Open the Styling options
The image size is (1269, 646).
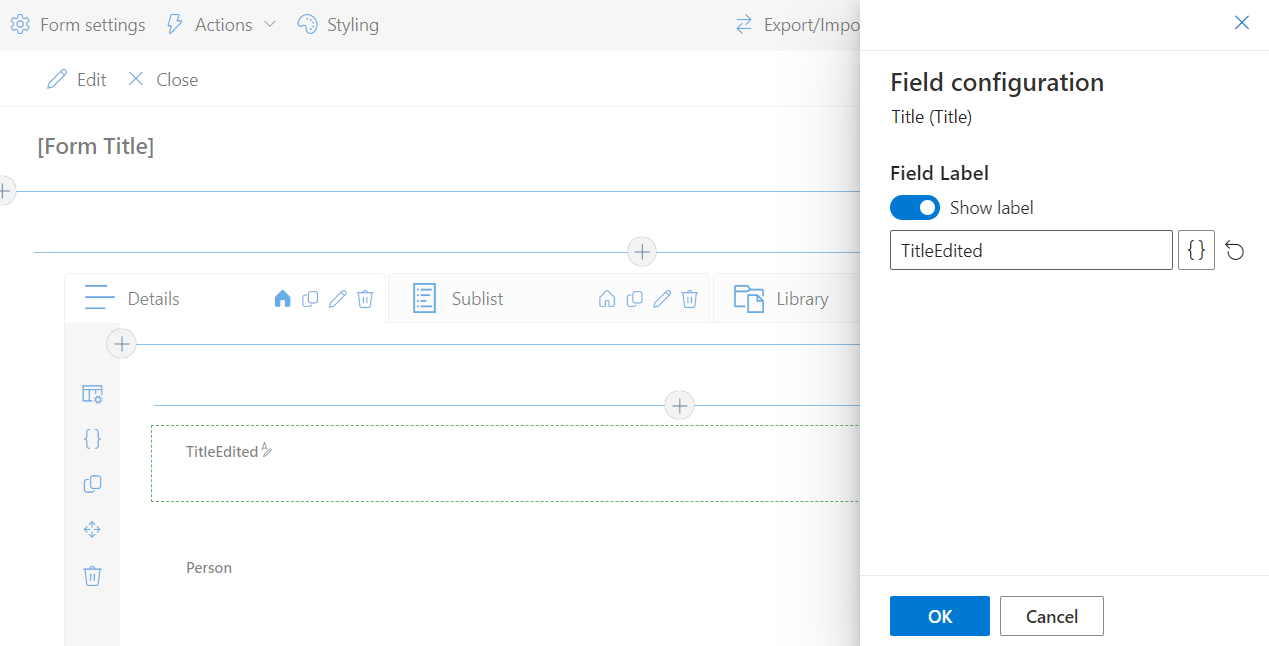(339, 25)
